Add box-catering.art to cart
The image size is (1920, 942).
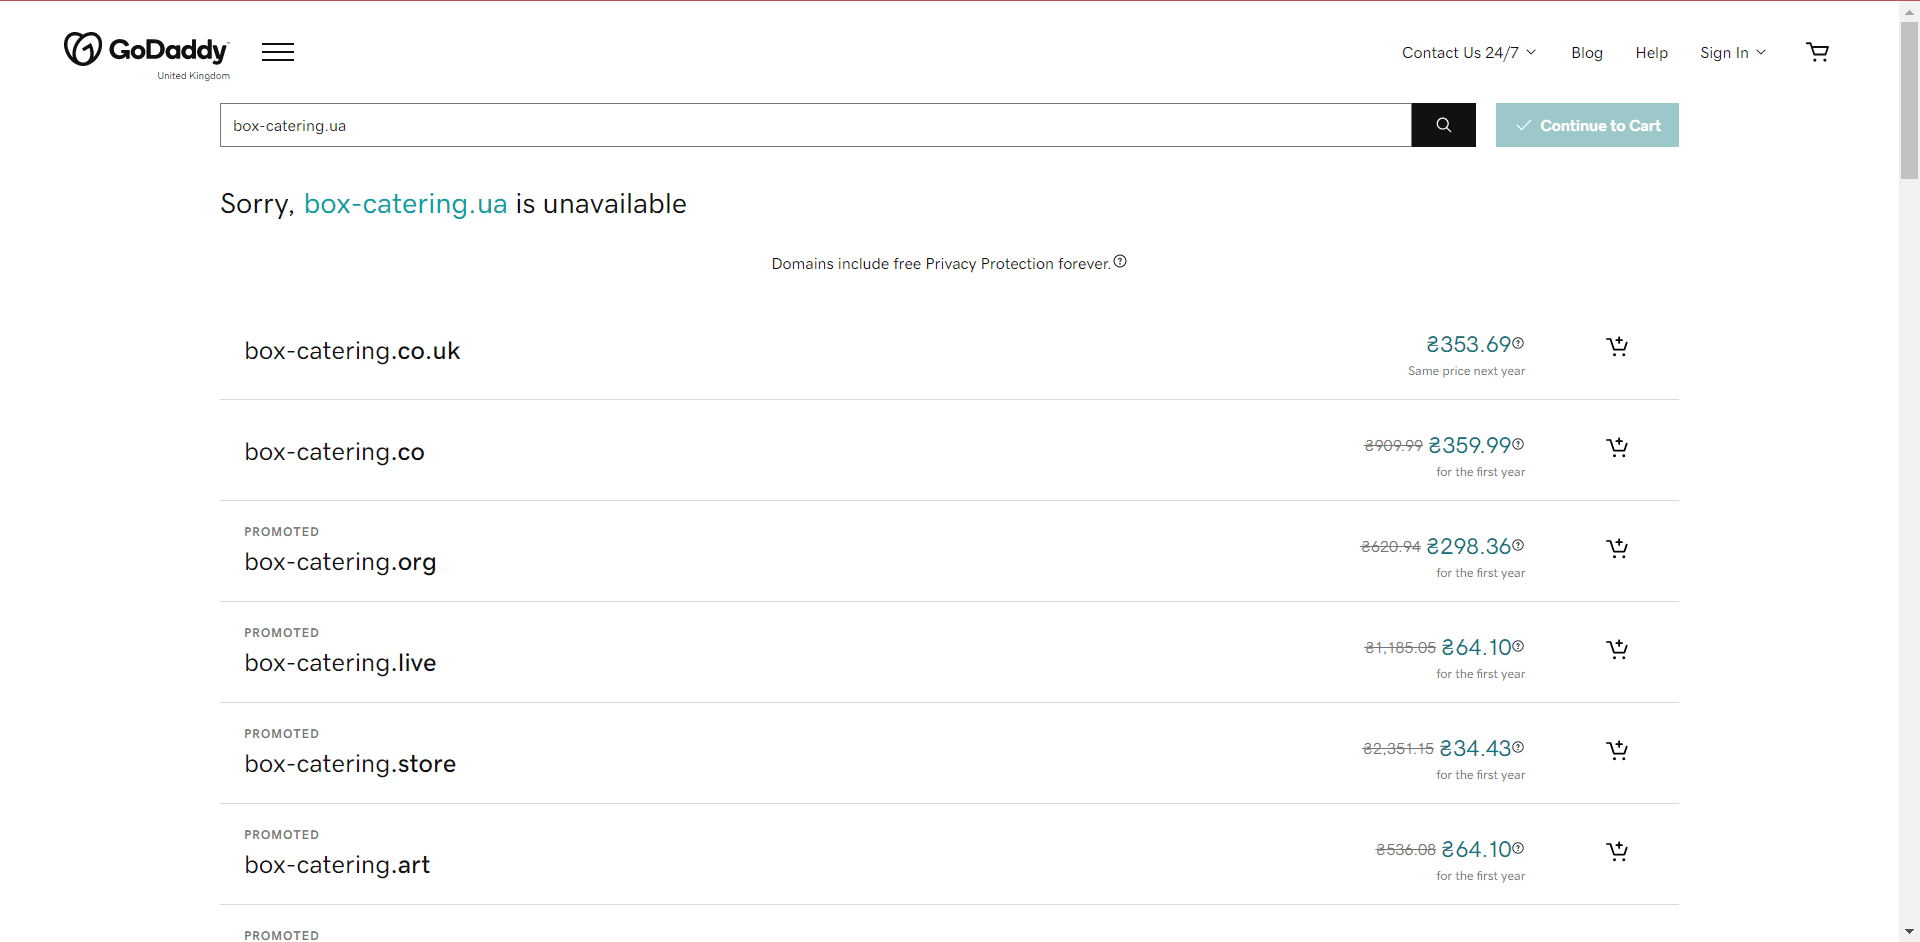pos(1617,851)
